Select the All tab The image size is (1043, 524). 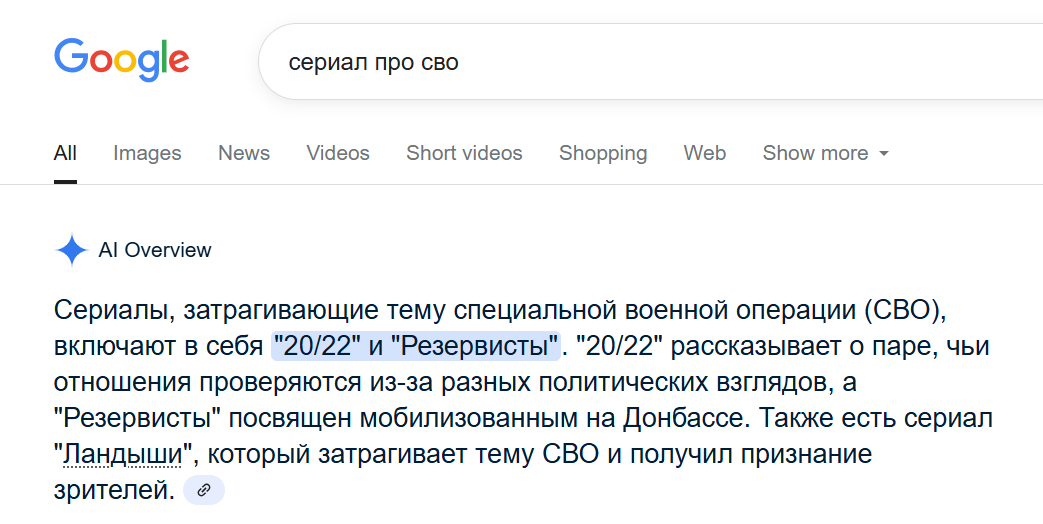point(65,153)
